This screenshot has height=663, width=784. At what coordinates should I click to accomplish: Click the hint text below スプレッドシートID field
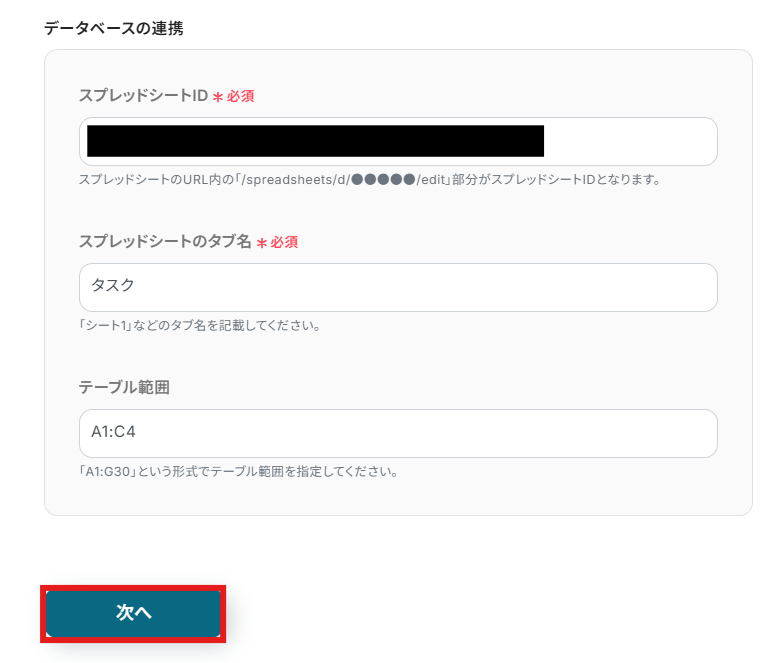(370, 180)
